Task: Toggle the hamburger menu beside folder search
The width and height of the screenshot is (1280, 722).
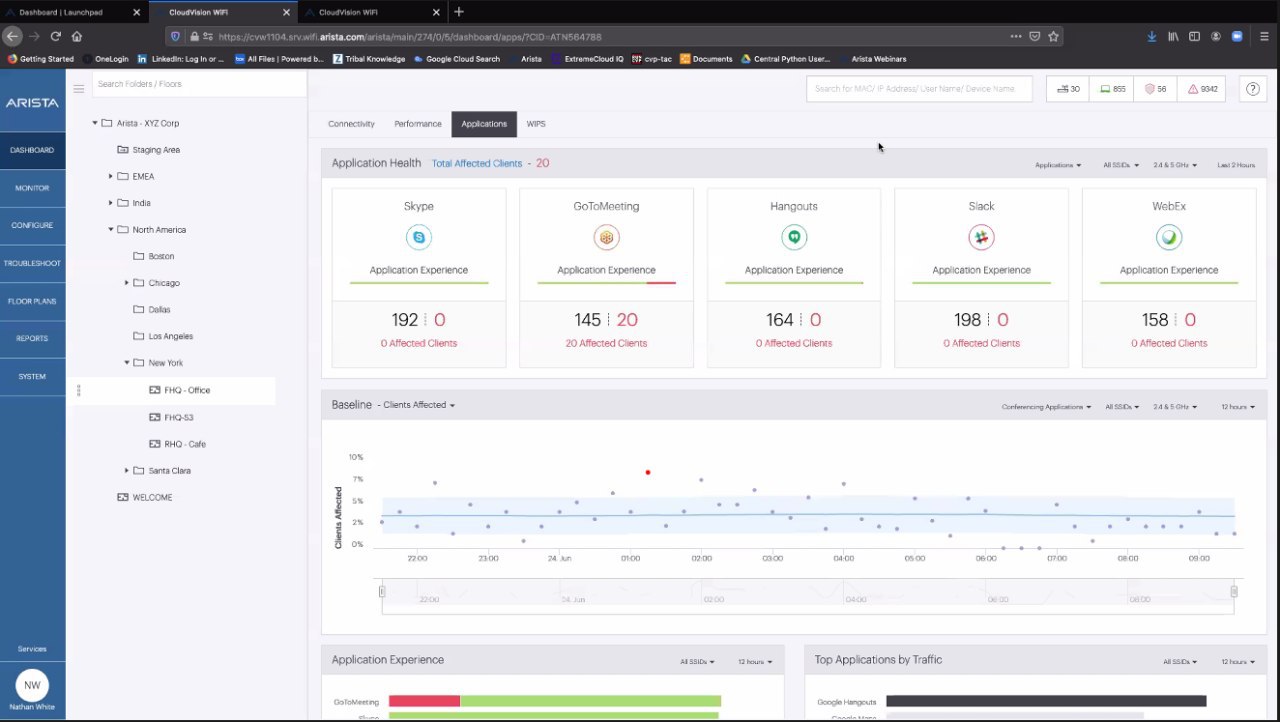Action: (79, 89)
